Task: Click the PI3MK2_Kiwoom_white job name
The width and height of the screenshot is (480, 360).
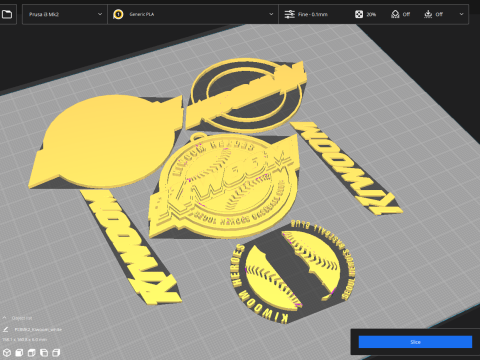Action: click(38, 329)
